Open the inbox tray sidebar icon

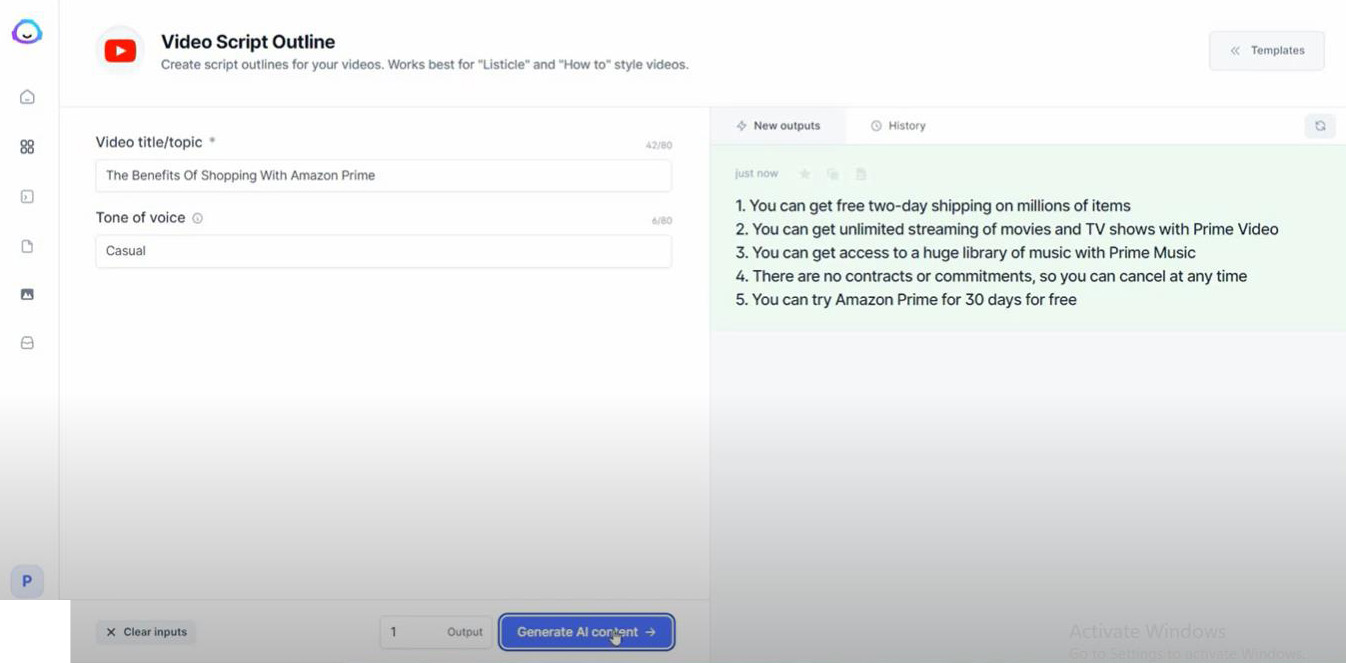click(x=27, y=343)
